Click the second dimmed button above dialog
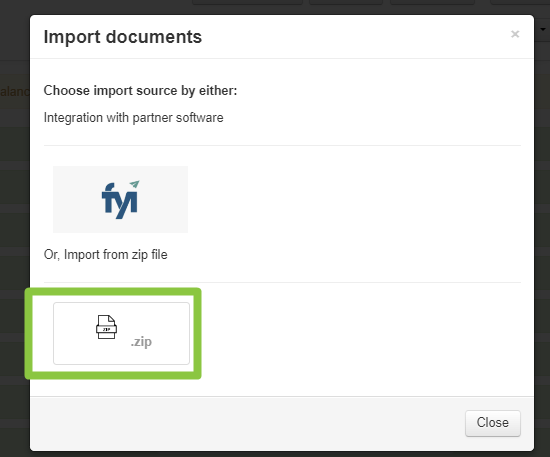Screen dimensions: 550x457 [346, 2]
